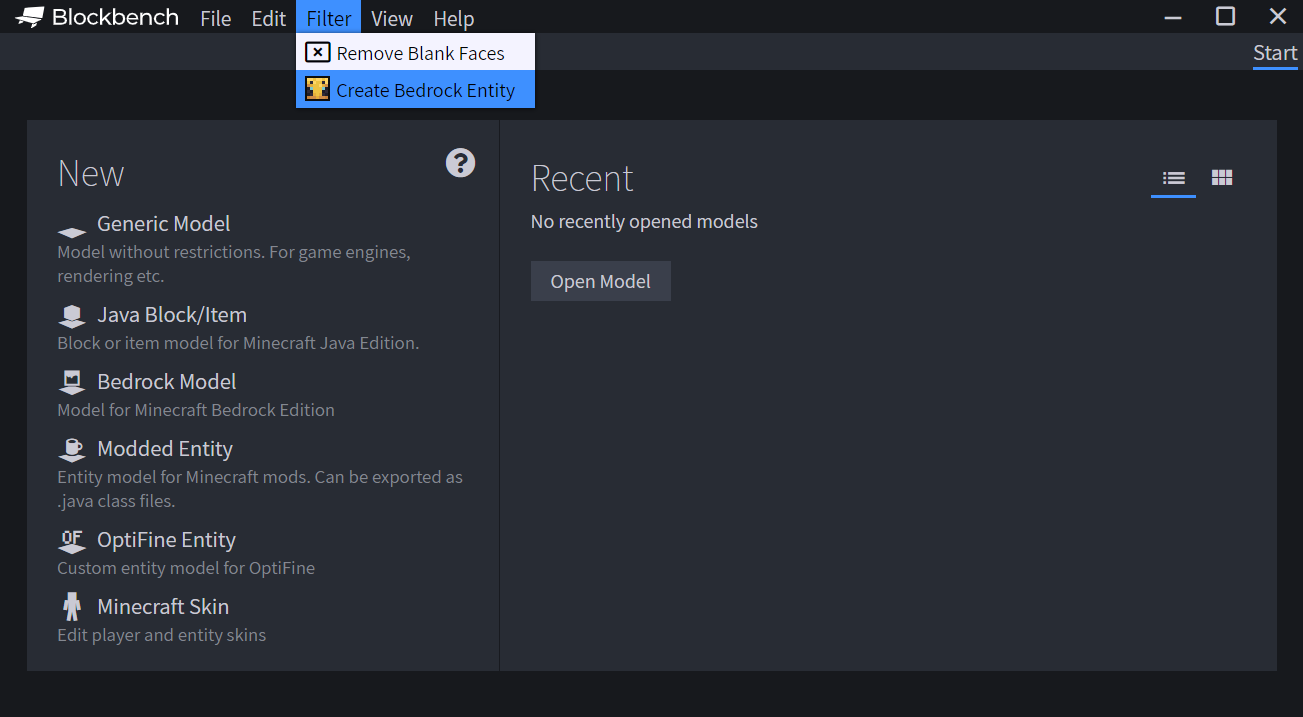
Task: Close the Filter menu
Action: (x=329, y=18)
